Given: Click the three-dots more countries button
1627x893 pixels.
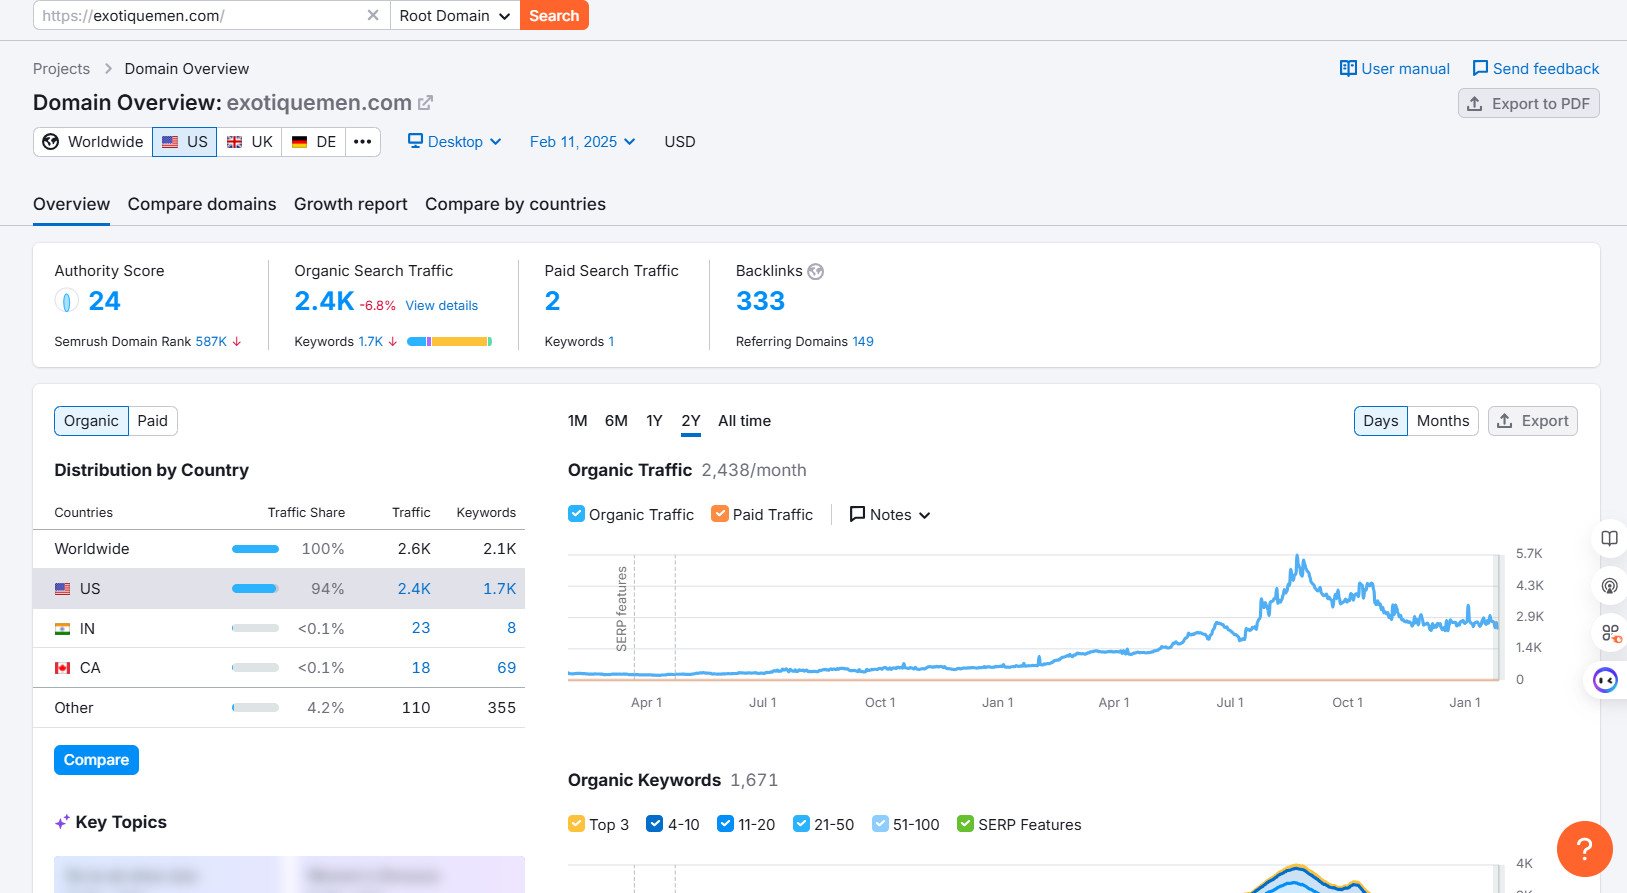Looking at the screenshot, I should pyautogui.click(x=362, y=142).
